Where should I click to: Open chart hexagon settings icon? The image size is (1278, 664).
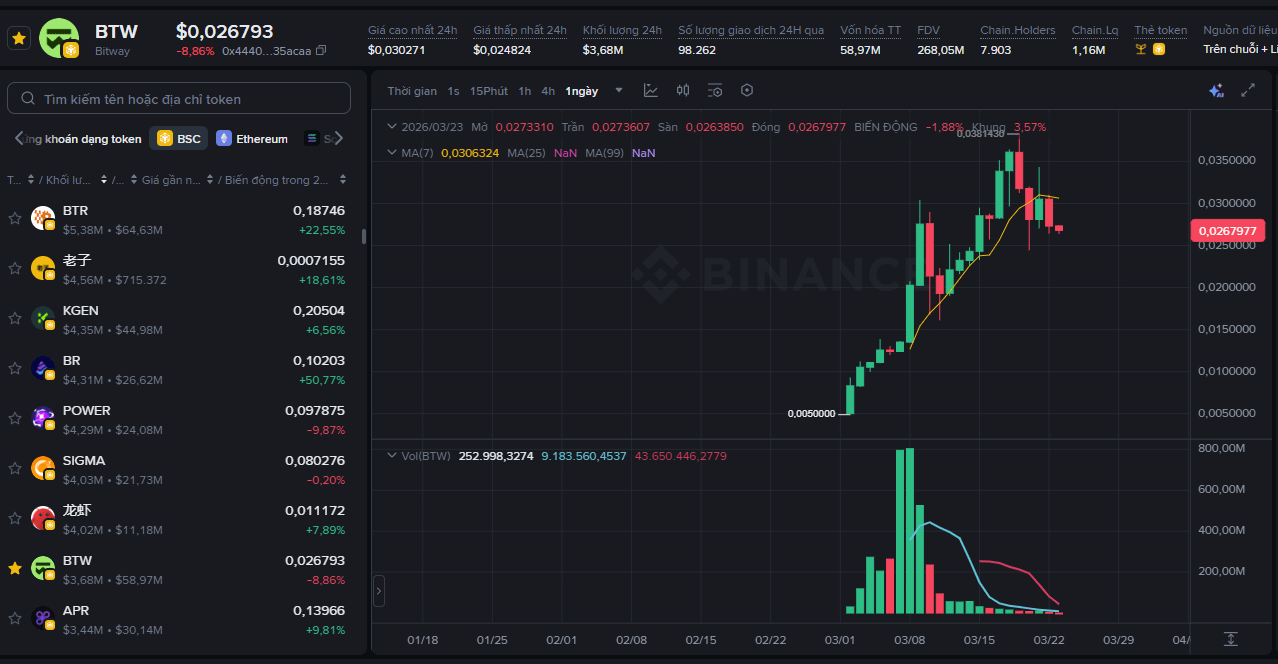(747, 90)
